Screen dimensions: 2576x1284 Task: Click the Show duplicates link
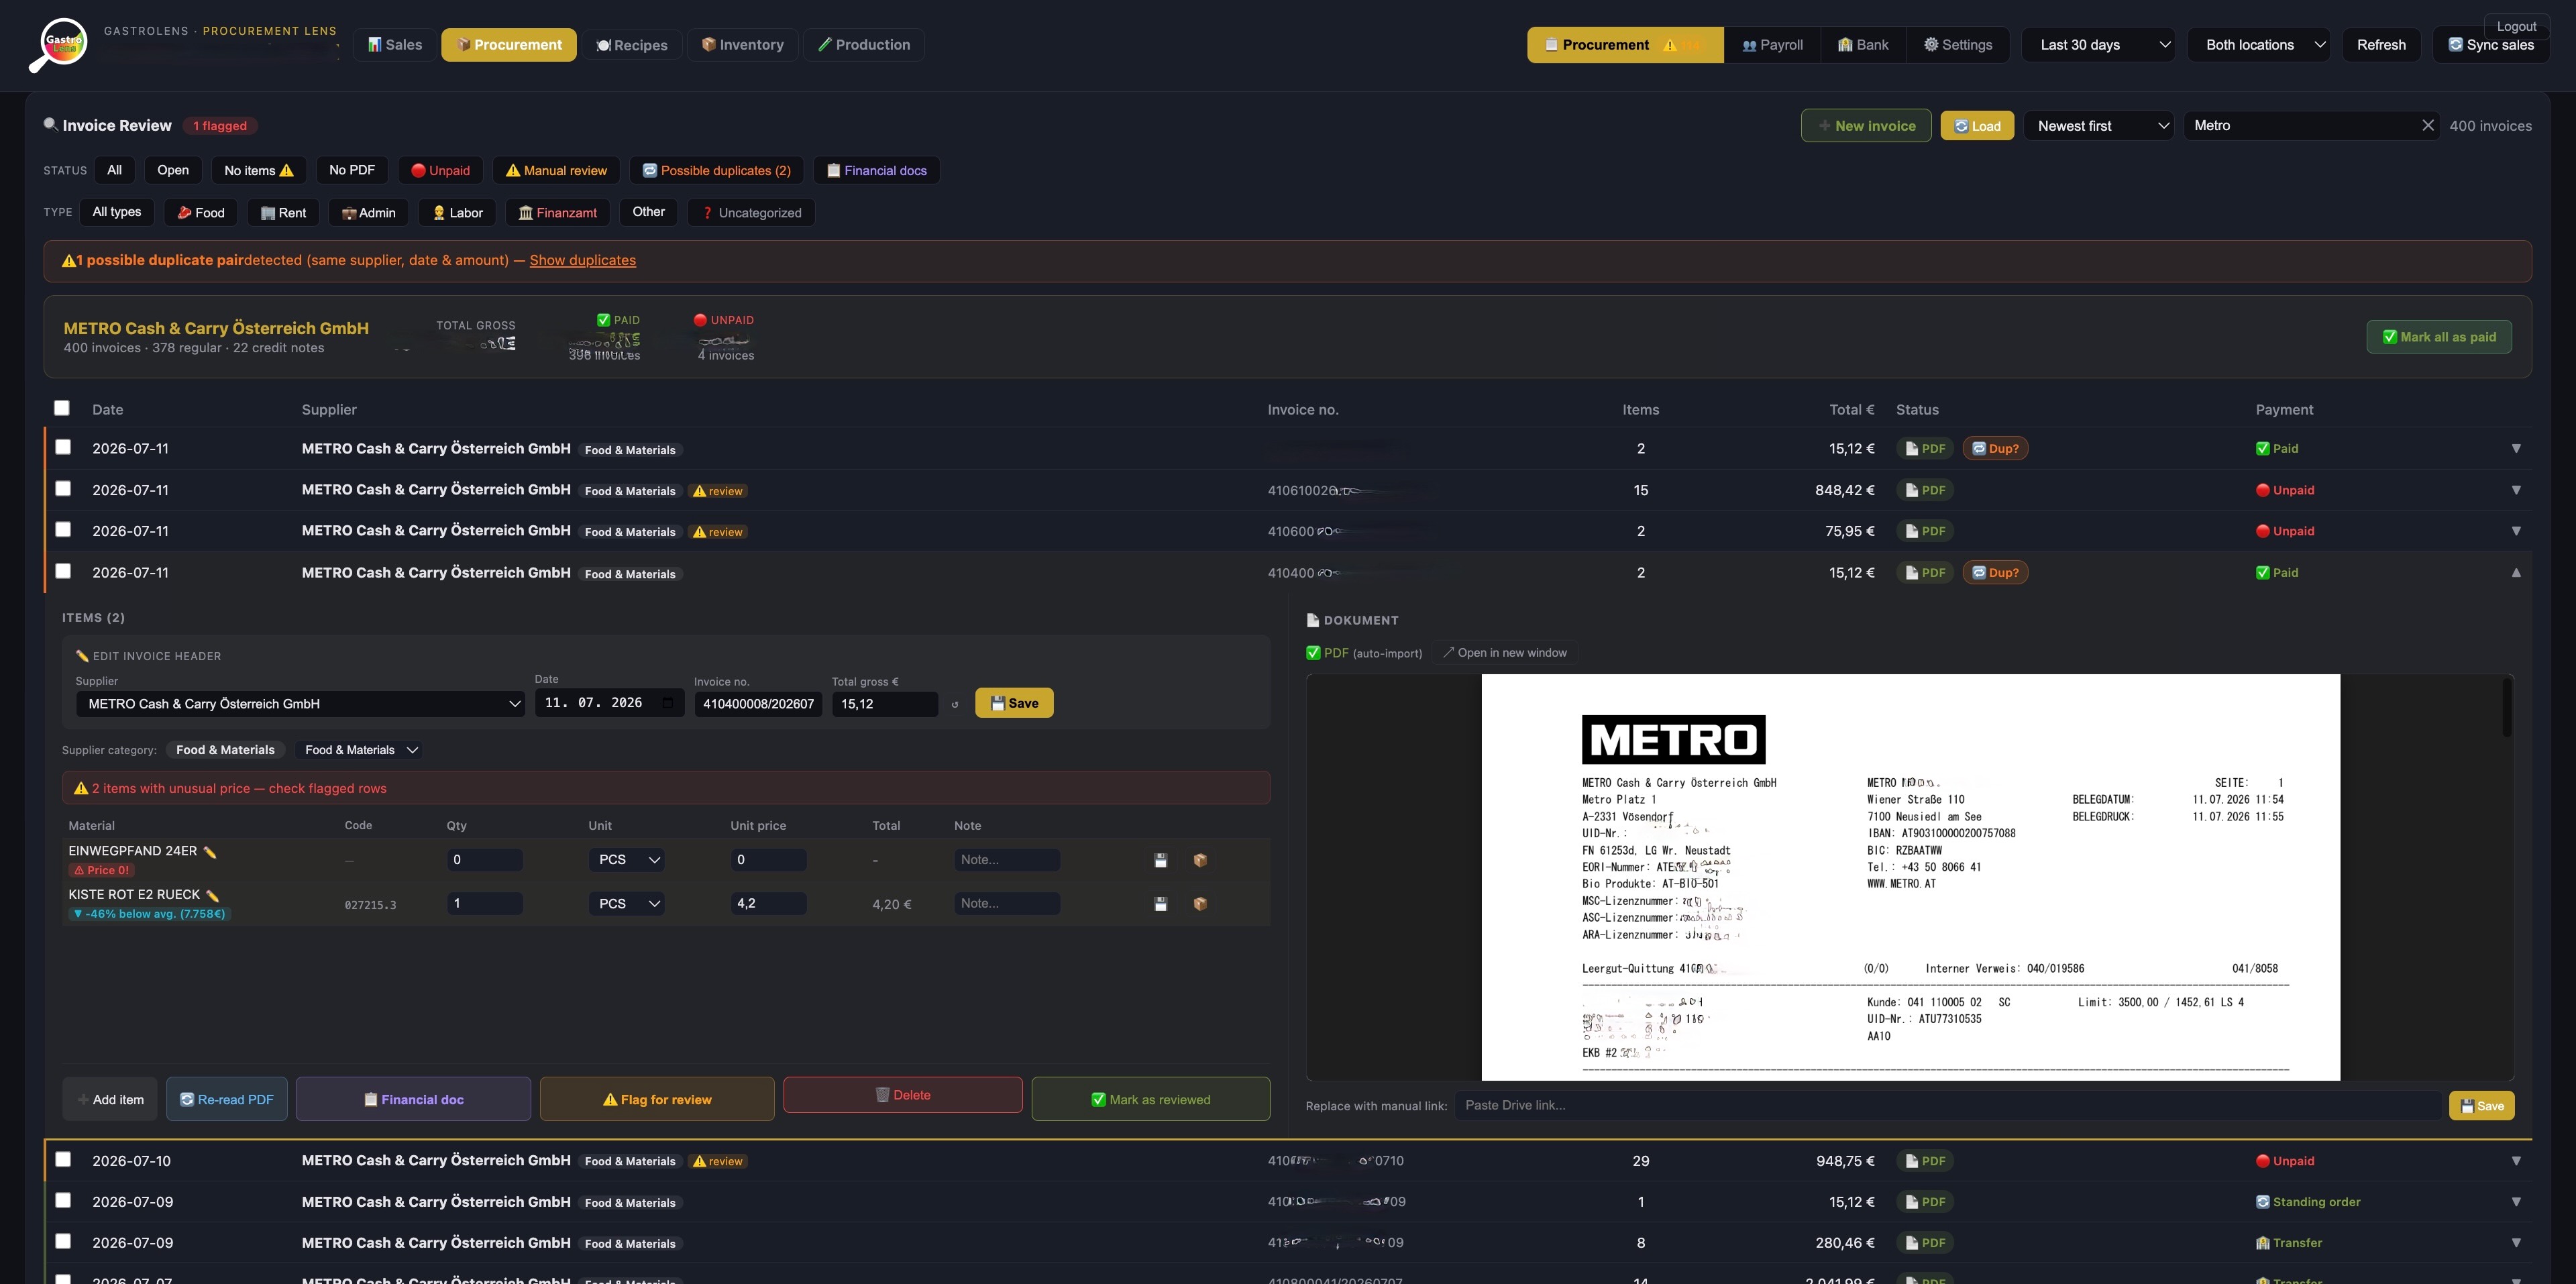583,261
